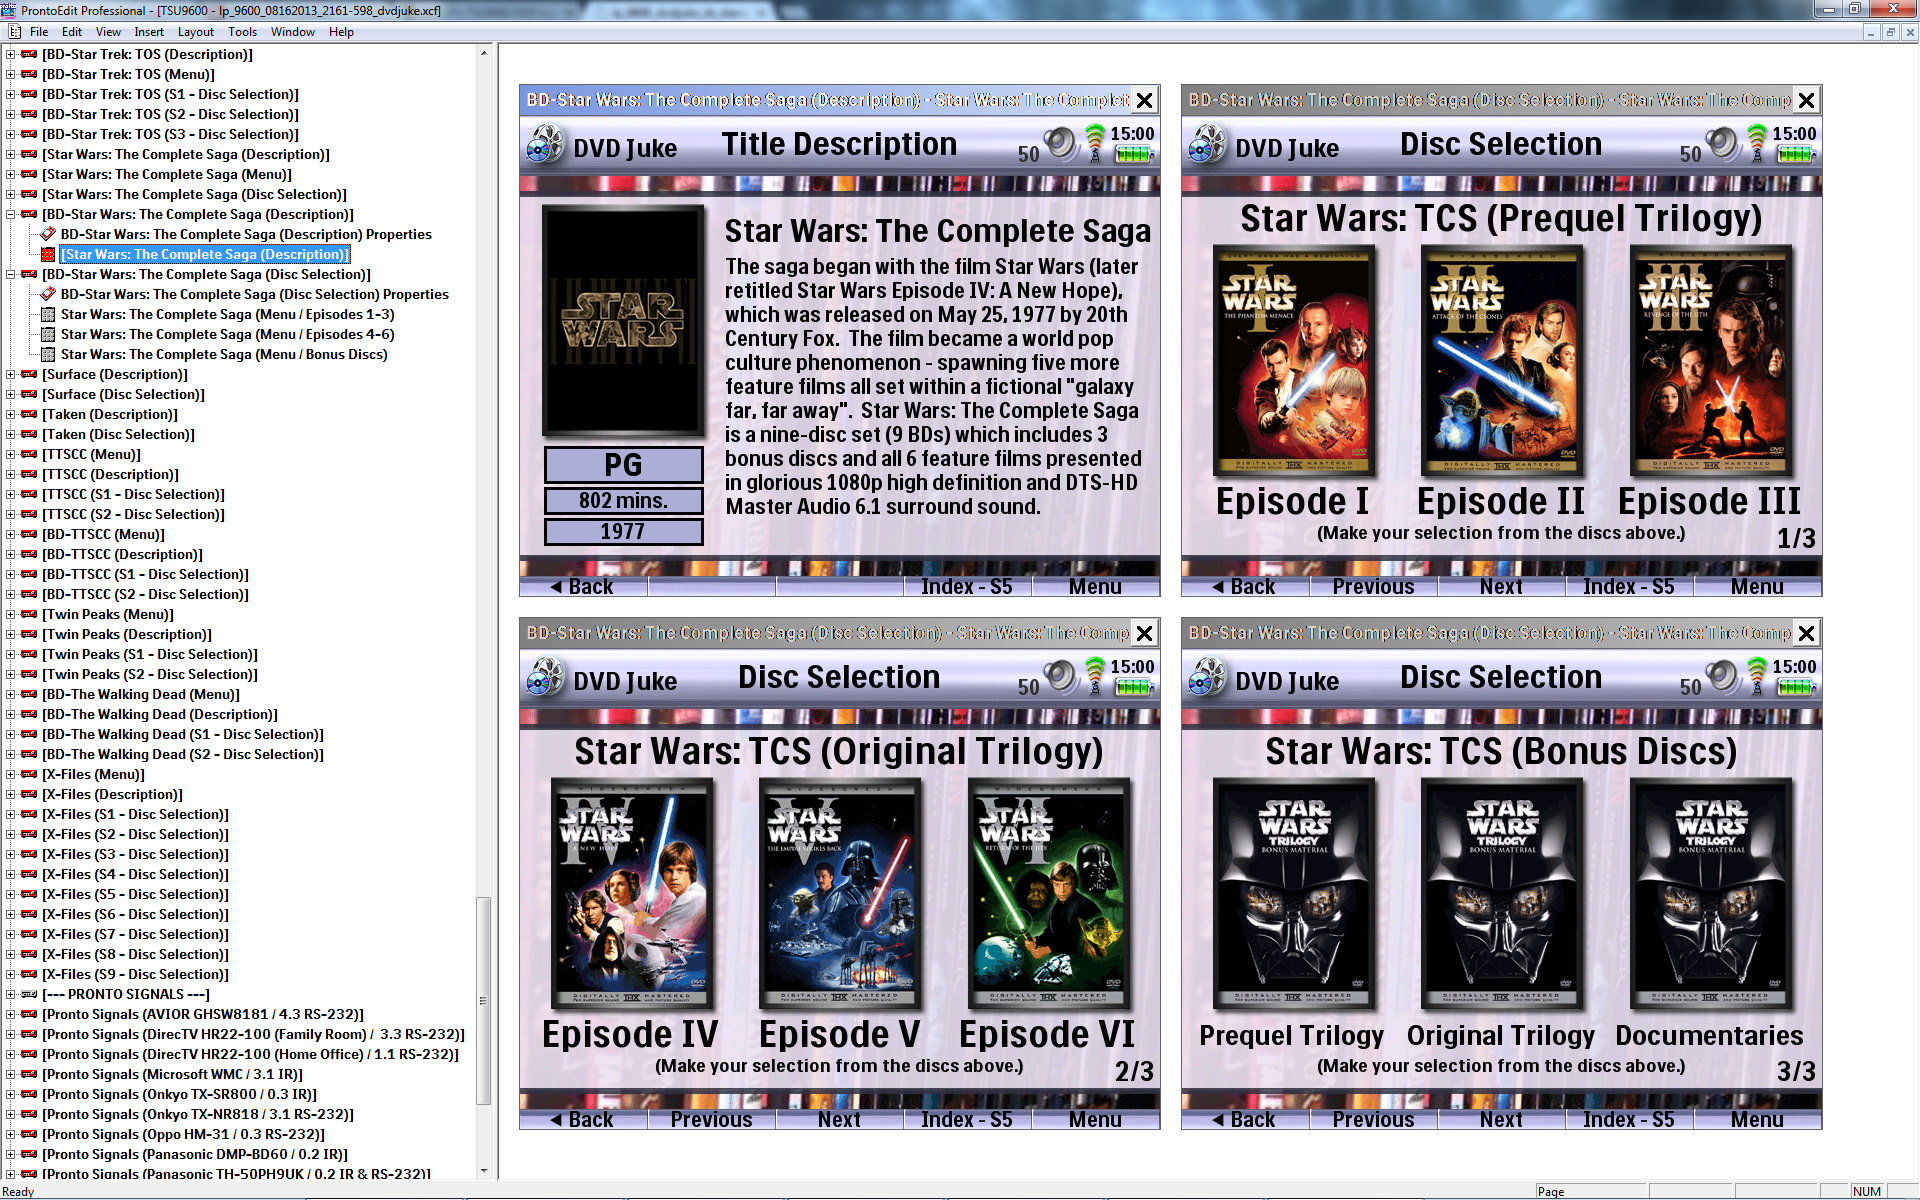
Task: Click the device icon beside [--- PRONTO SIGNALS ---]
Action: point(29,994)
